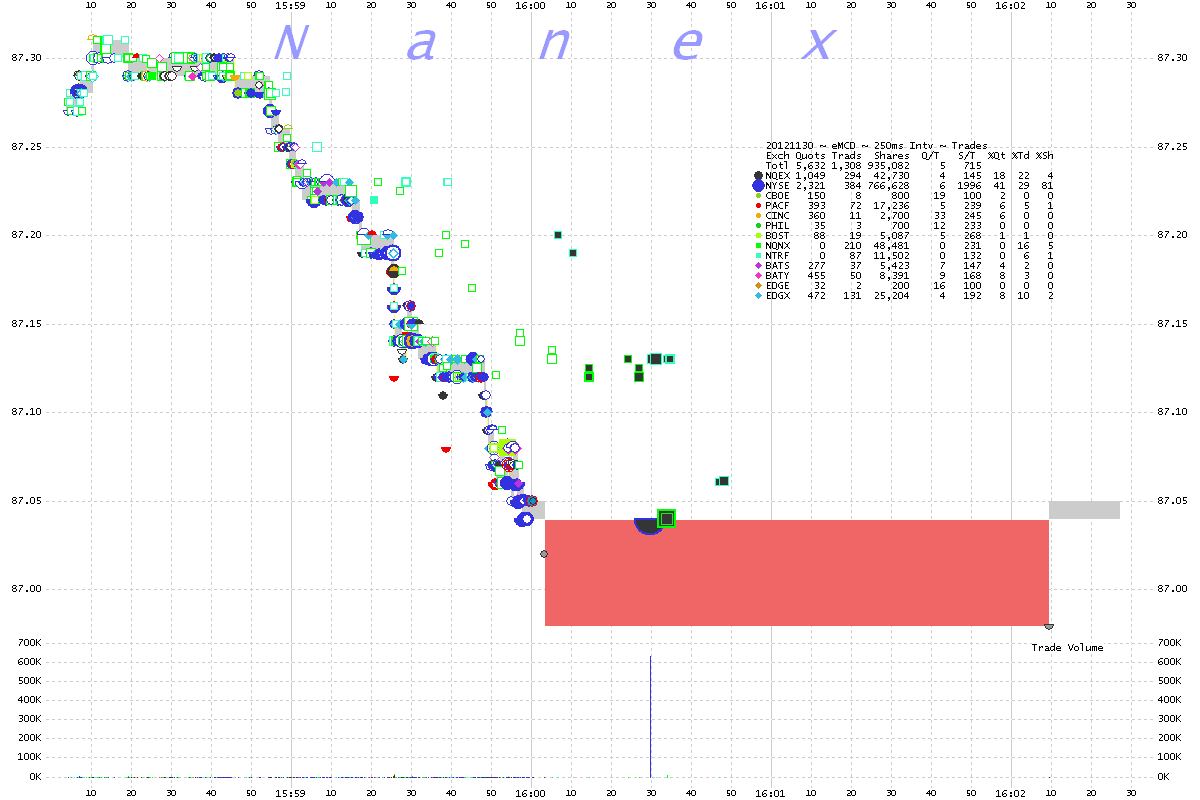Select NQNX shares value '48,481'
Screen dimensions: 1200x800
point(892,246)
